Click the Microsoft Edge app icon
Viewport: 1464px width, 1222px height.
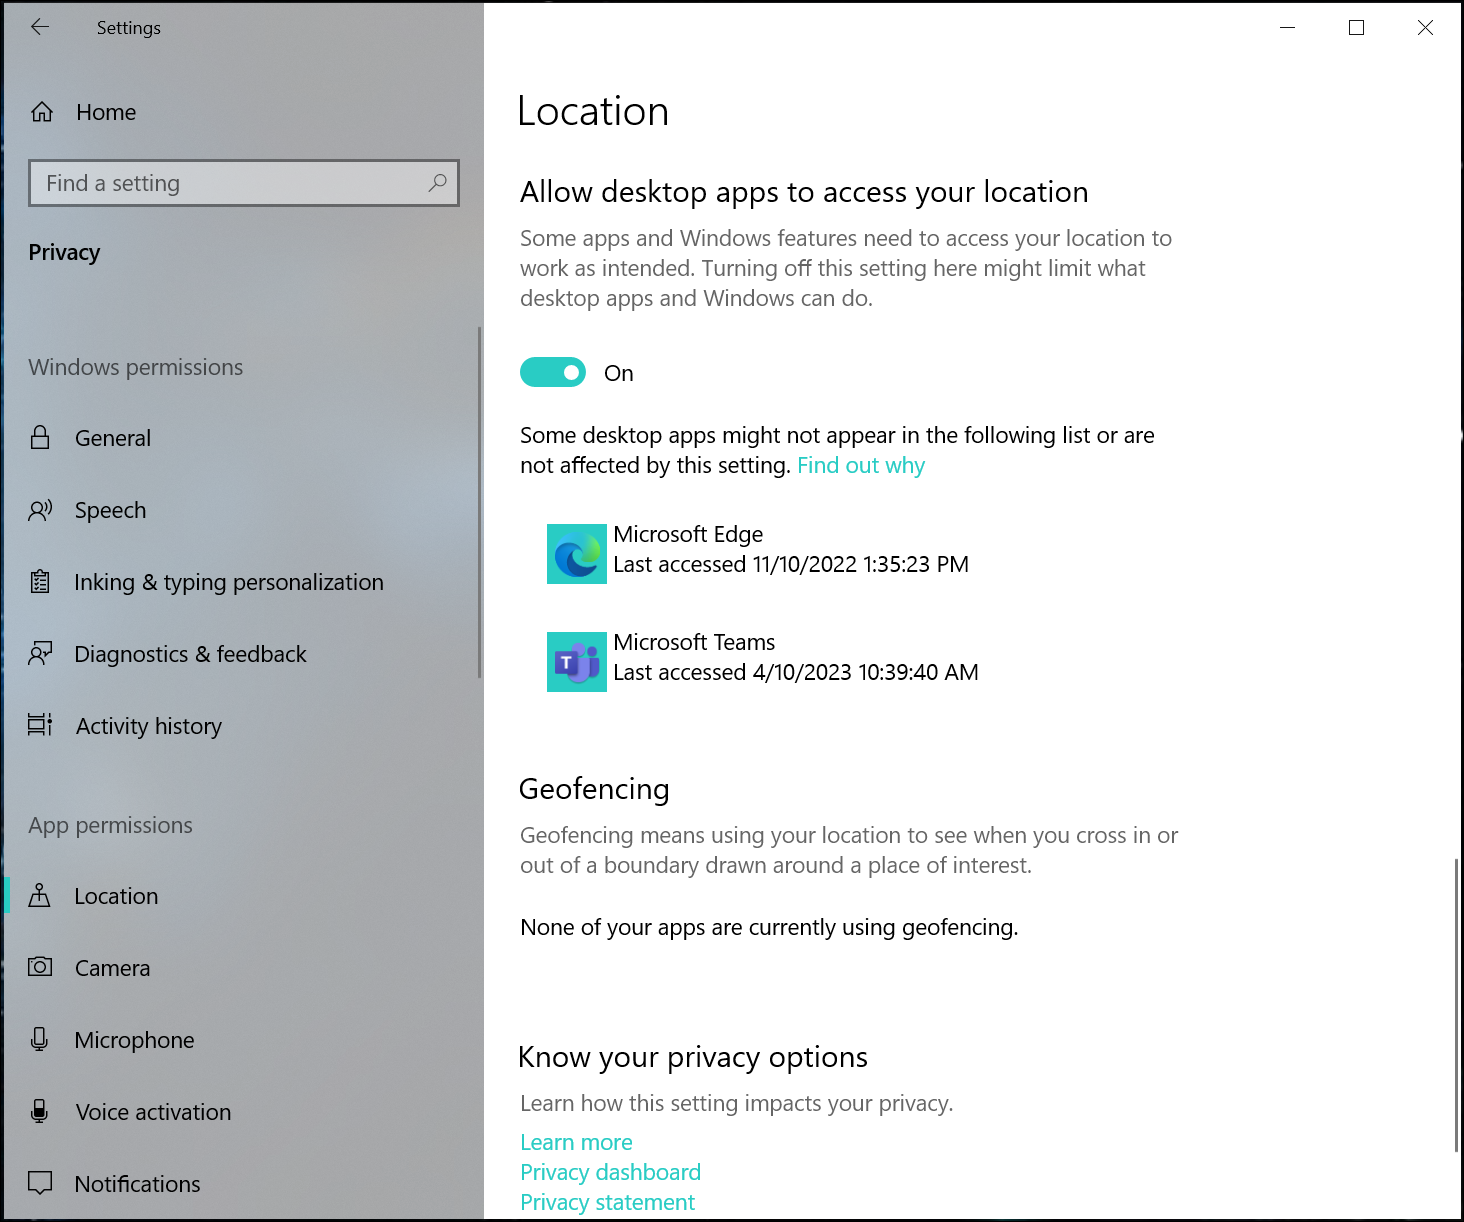pyautogui.click(x=577, y=554)
